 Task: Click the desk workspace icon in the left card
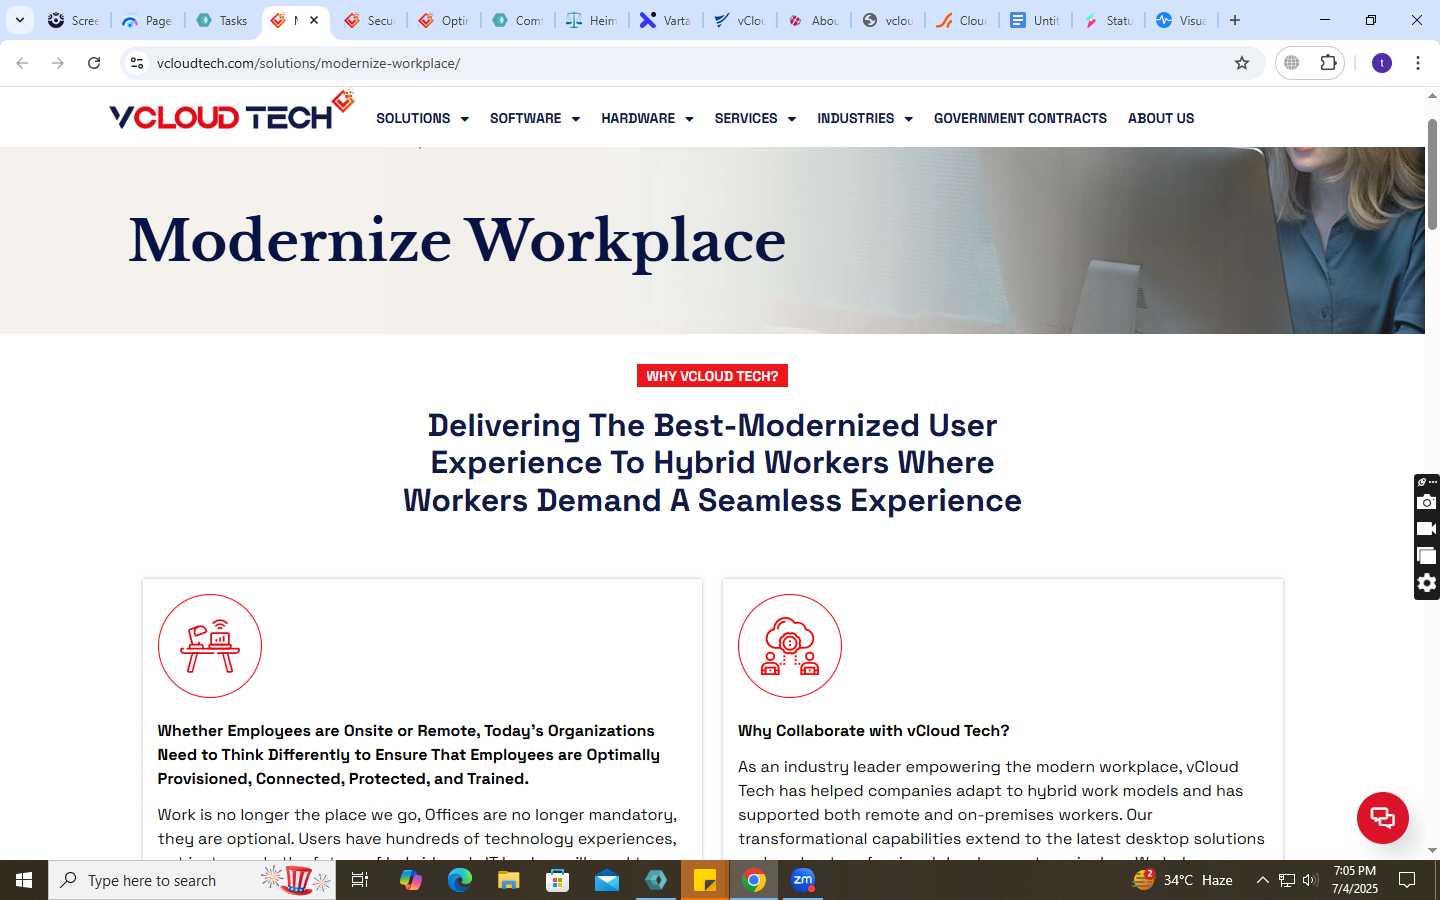(x=210, y=646)
